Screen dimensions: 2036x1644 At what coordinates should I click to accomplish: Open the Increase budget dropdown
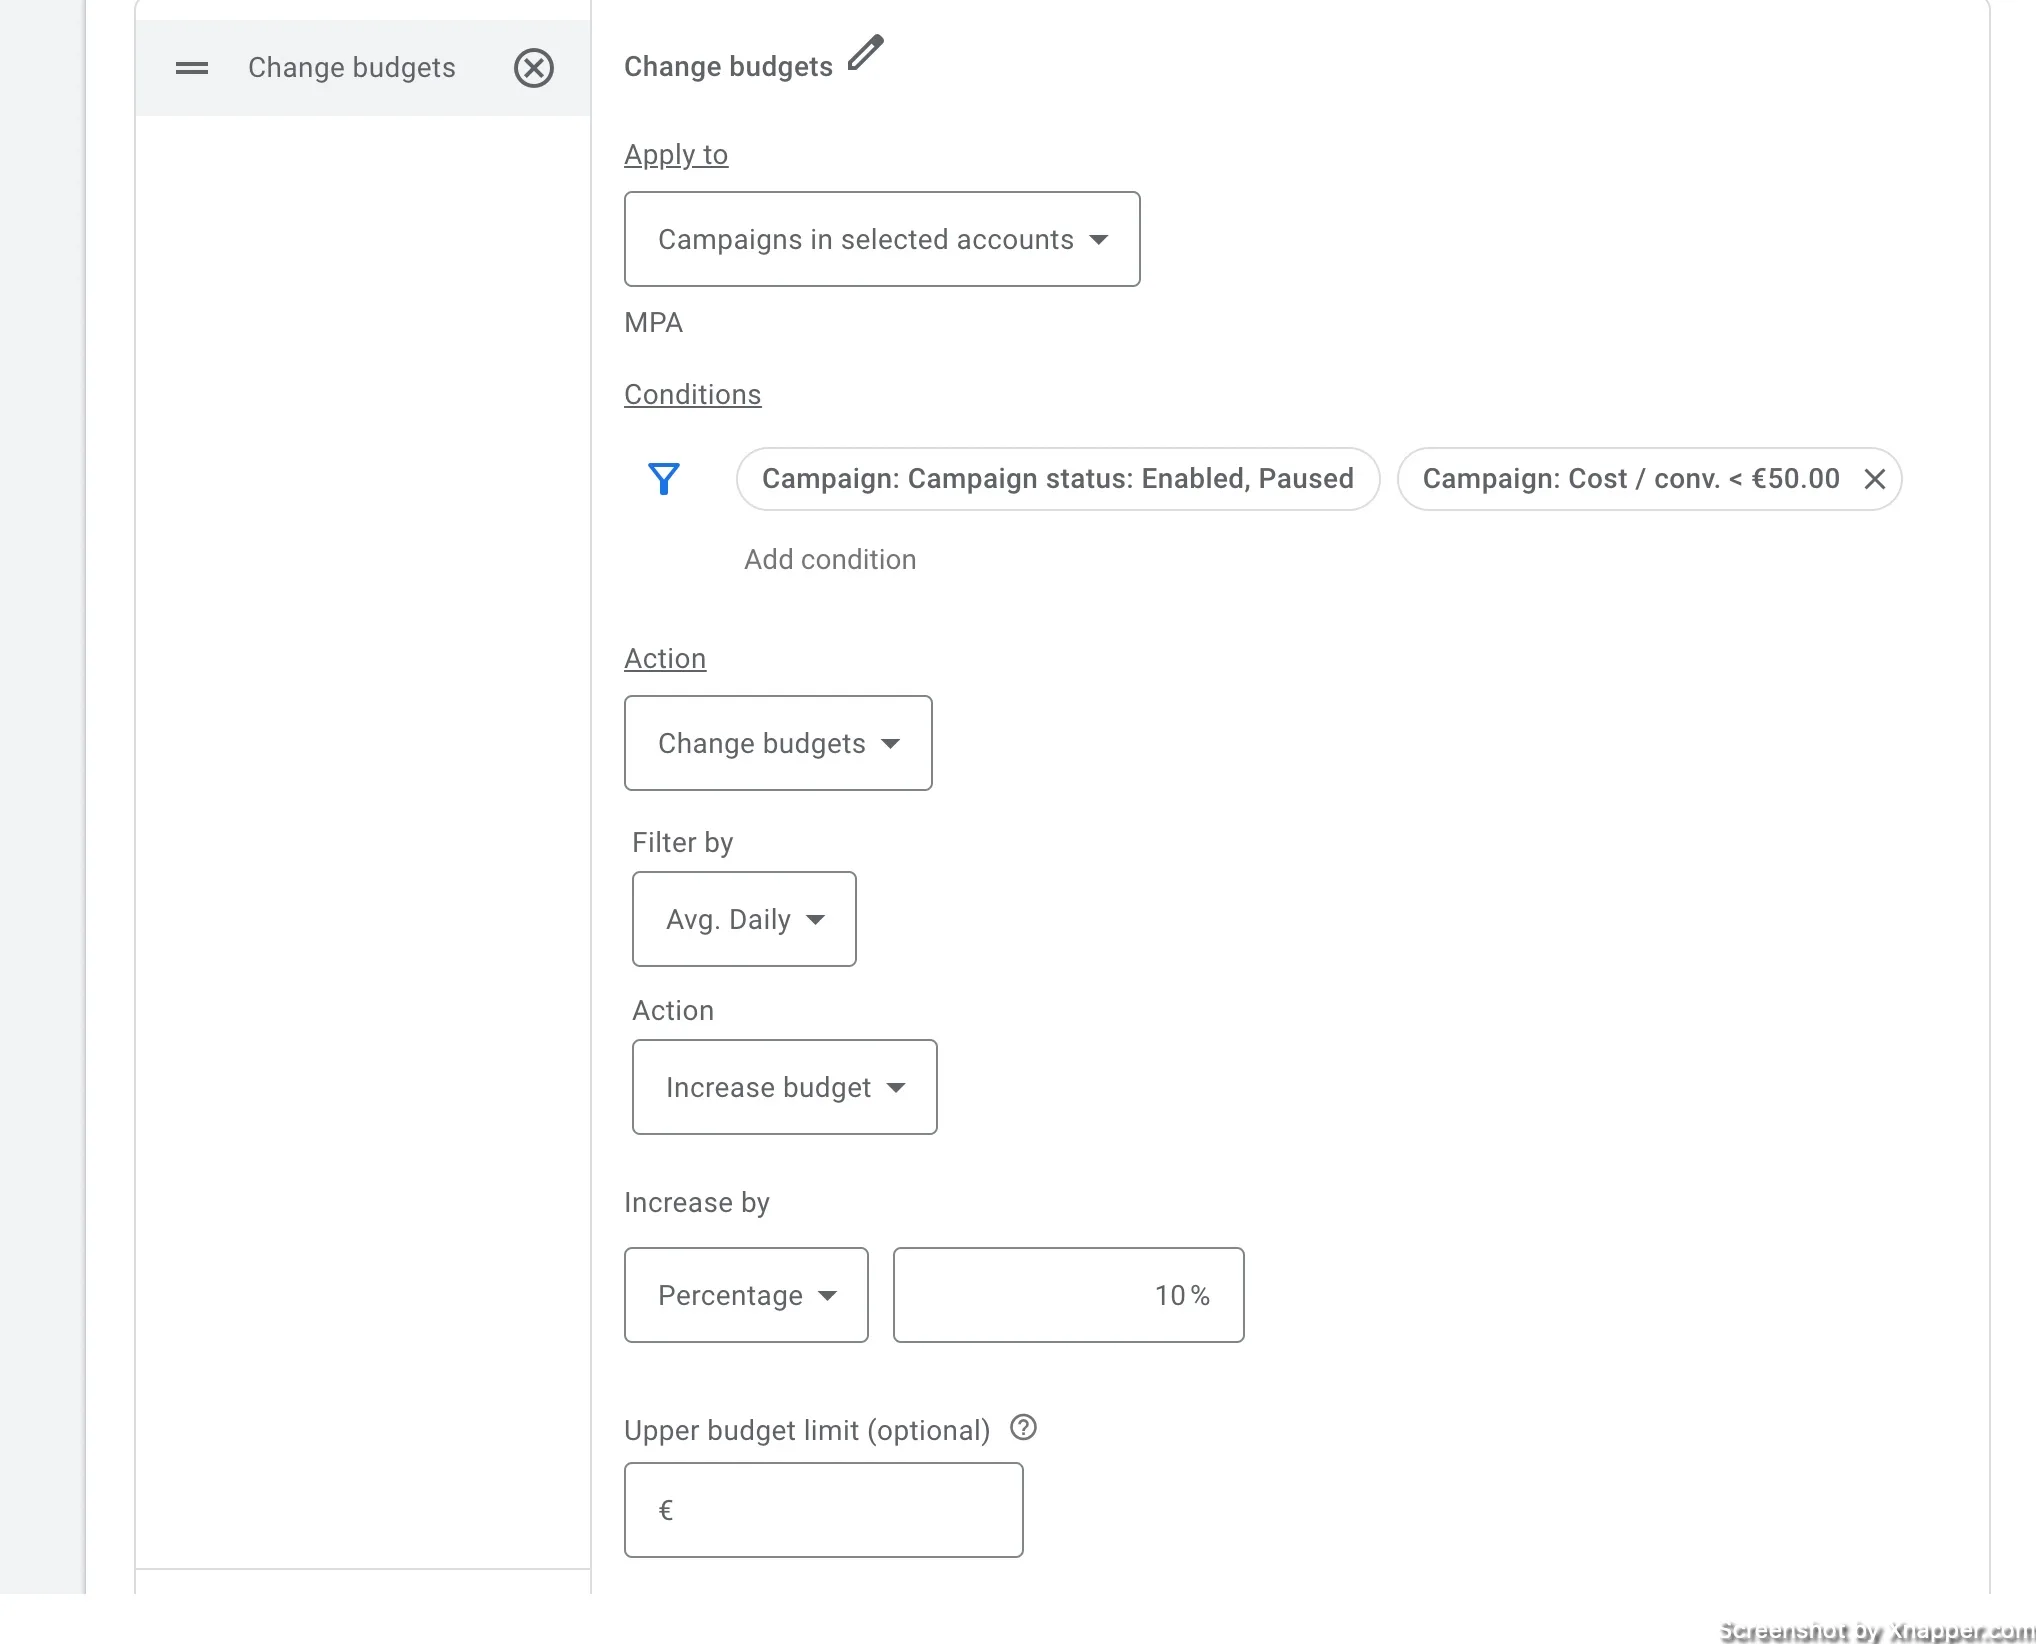point(785,1087)
